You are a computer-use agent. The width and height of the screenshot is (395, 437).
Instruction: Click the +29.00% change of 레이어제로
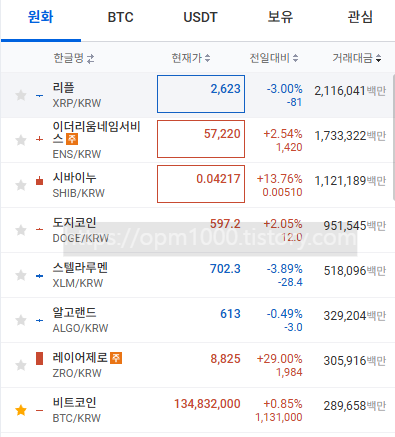(x=279, y=359)
